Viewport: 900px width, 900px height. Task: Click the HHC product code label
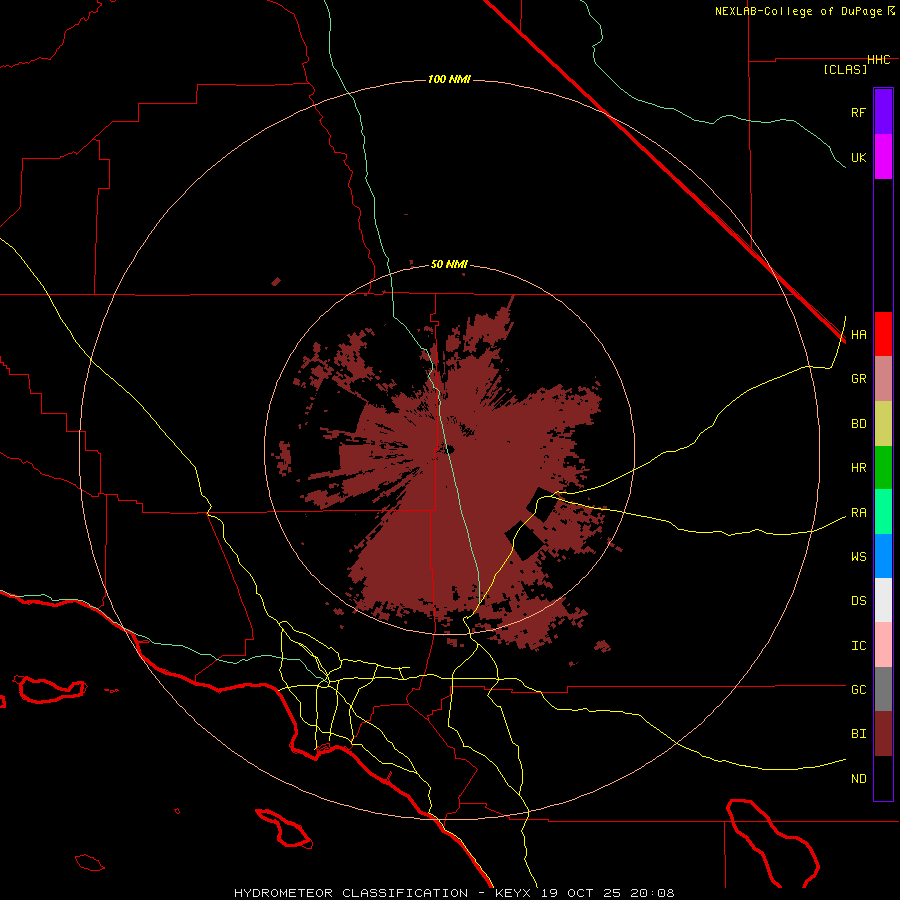pos(878,60)
